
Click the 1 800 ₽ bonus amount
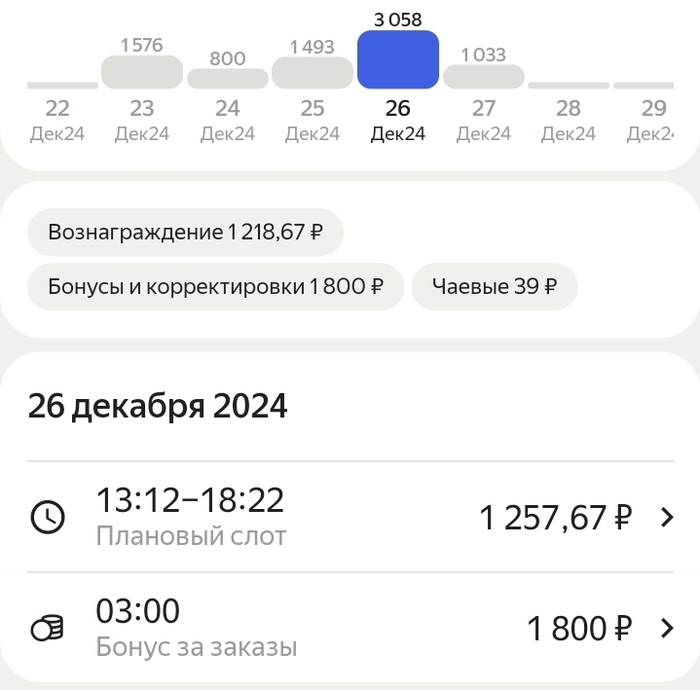(x=579, y=629)
